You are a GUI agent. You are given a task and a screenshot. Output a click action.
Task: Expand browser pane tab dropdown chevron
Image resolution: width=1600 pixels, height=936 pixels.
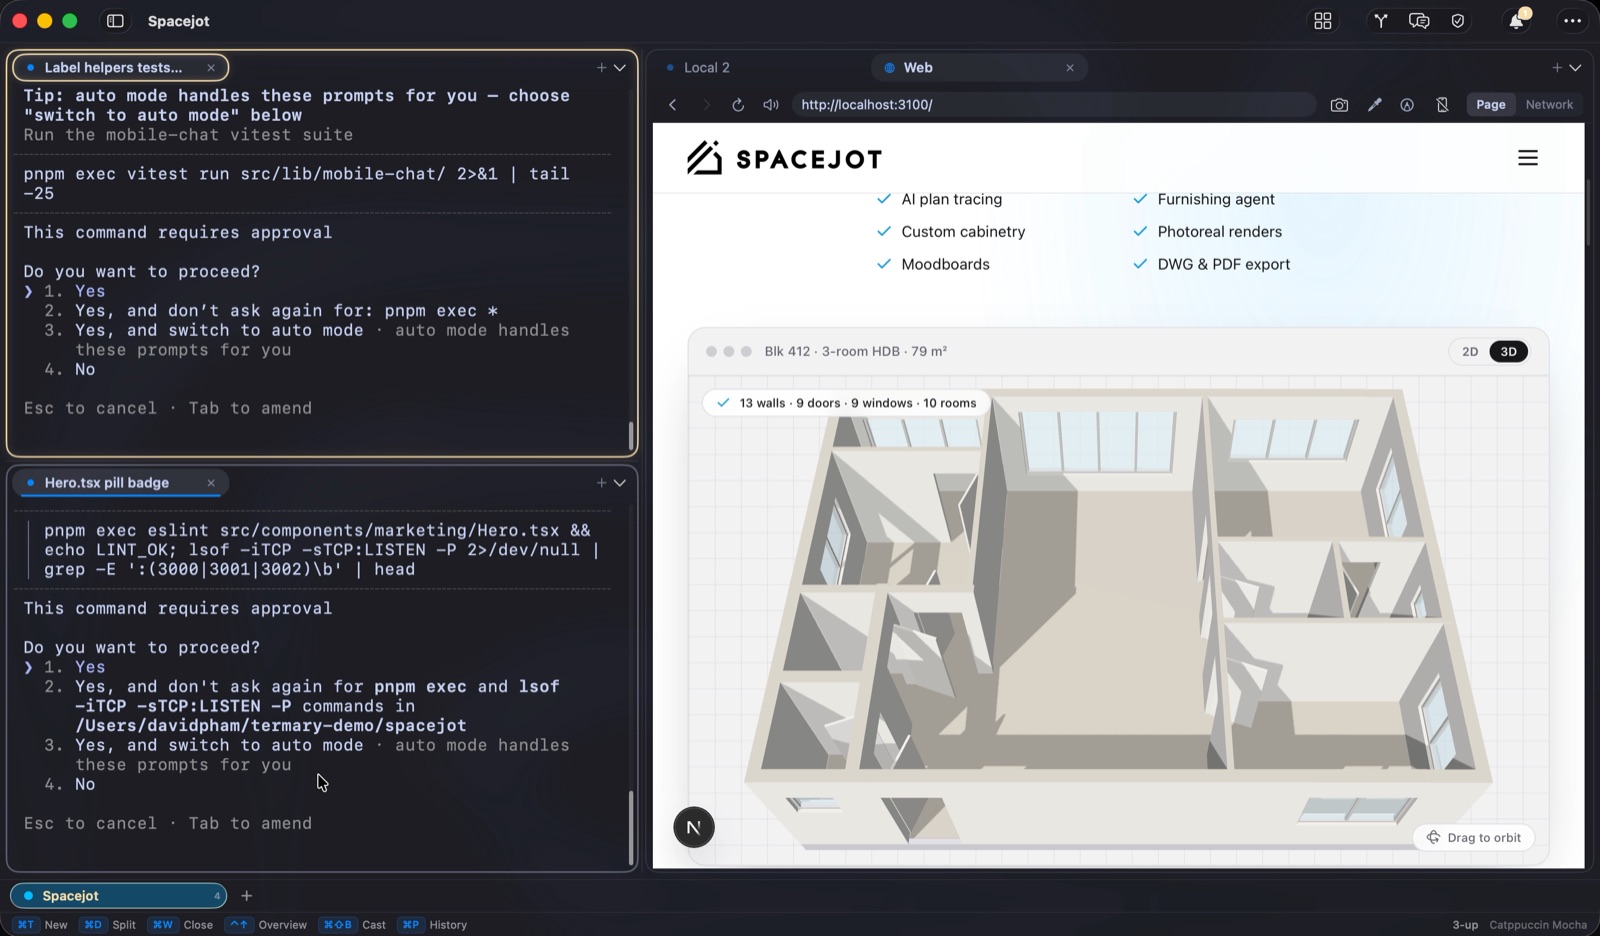[1575, 68]
